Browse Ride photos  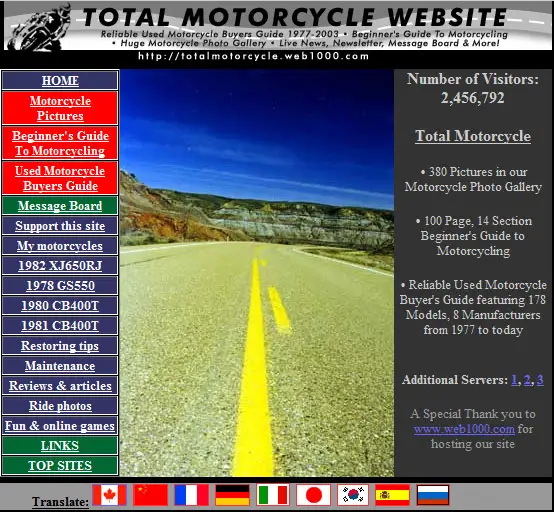point(60,406)
